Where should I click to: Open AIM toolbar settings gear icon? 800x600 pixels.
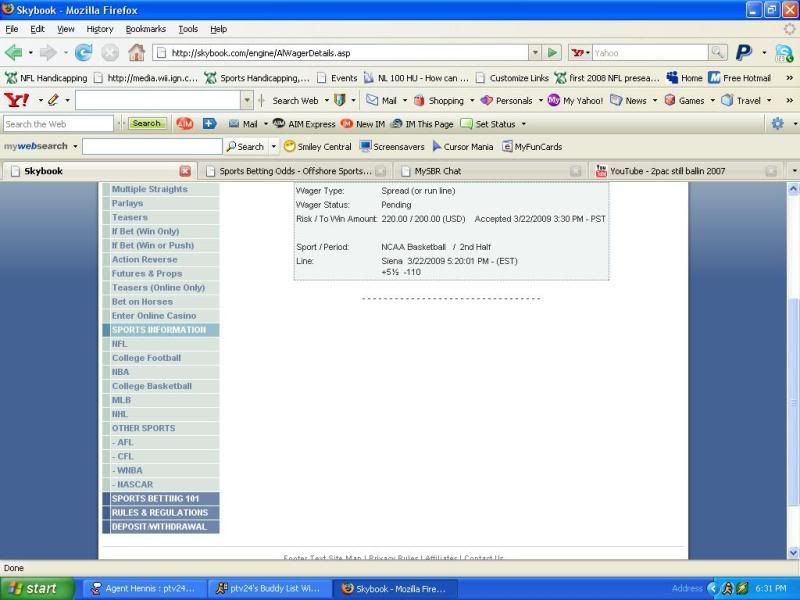point(778,123)
